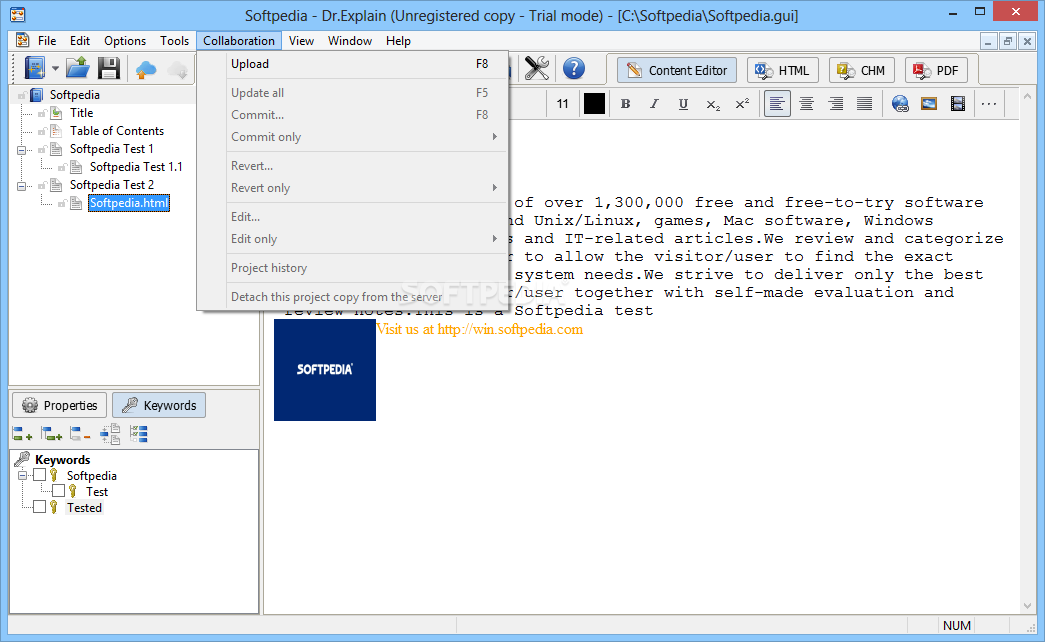Toggle subscript formatting

(x=713, y=105)
